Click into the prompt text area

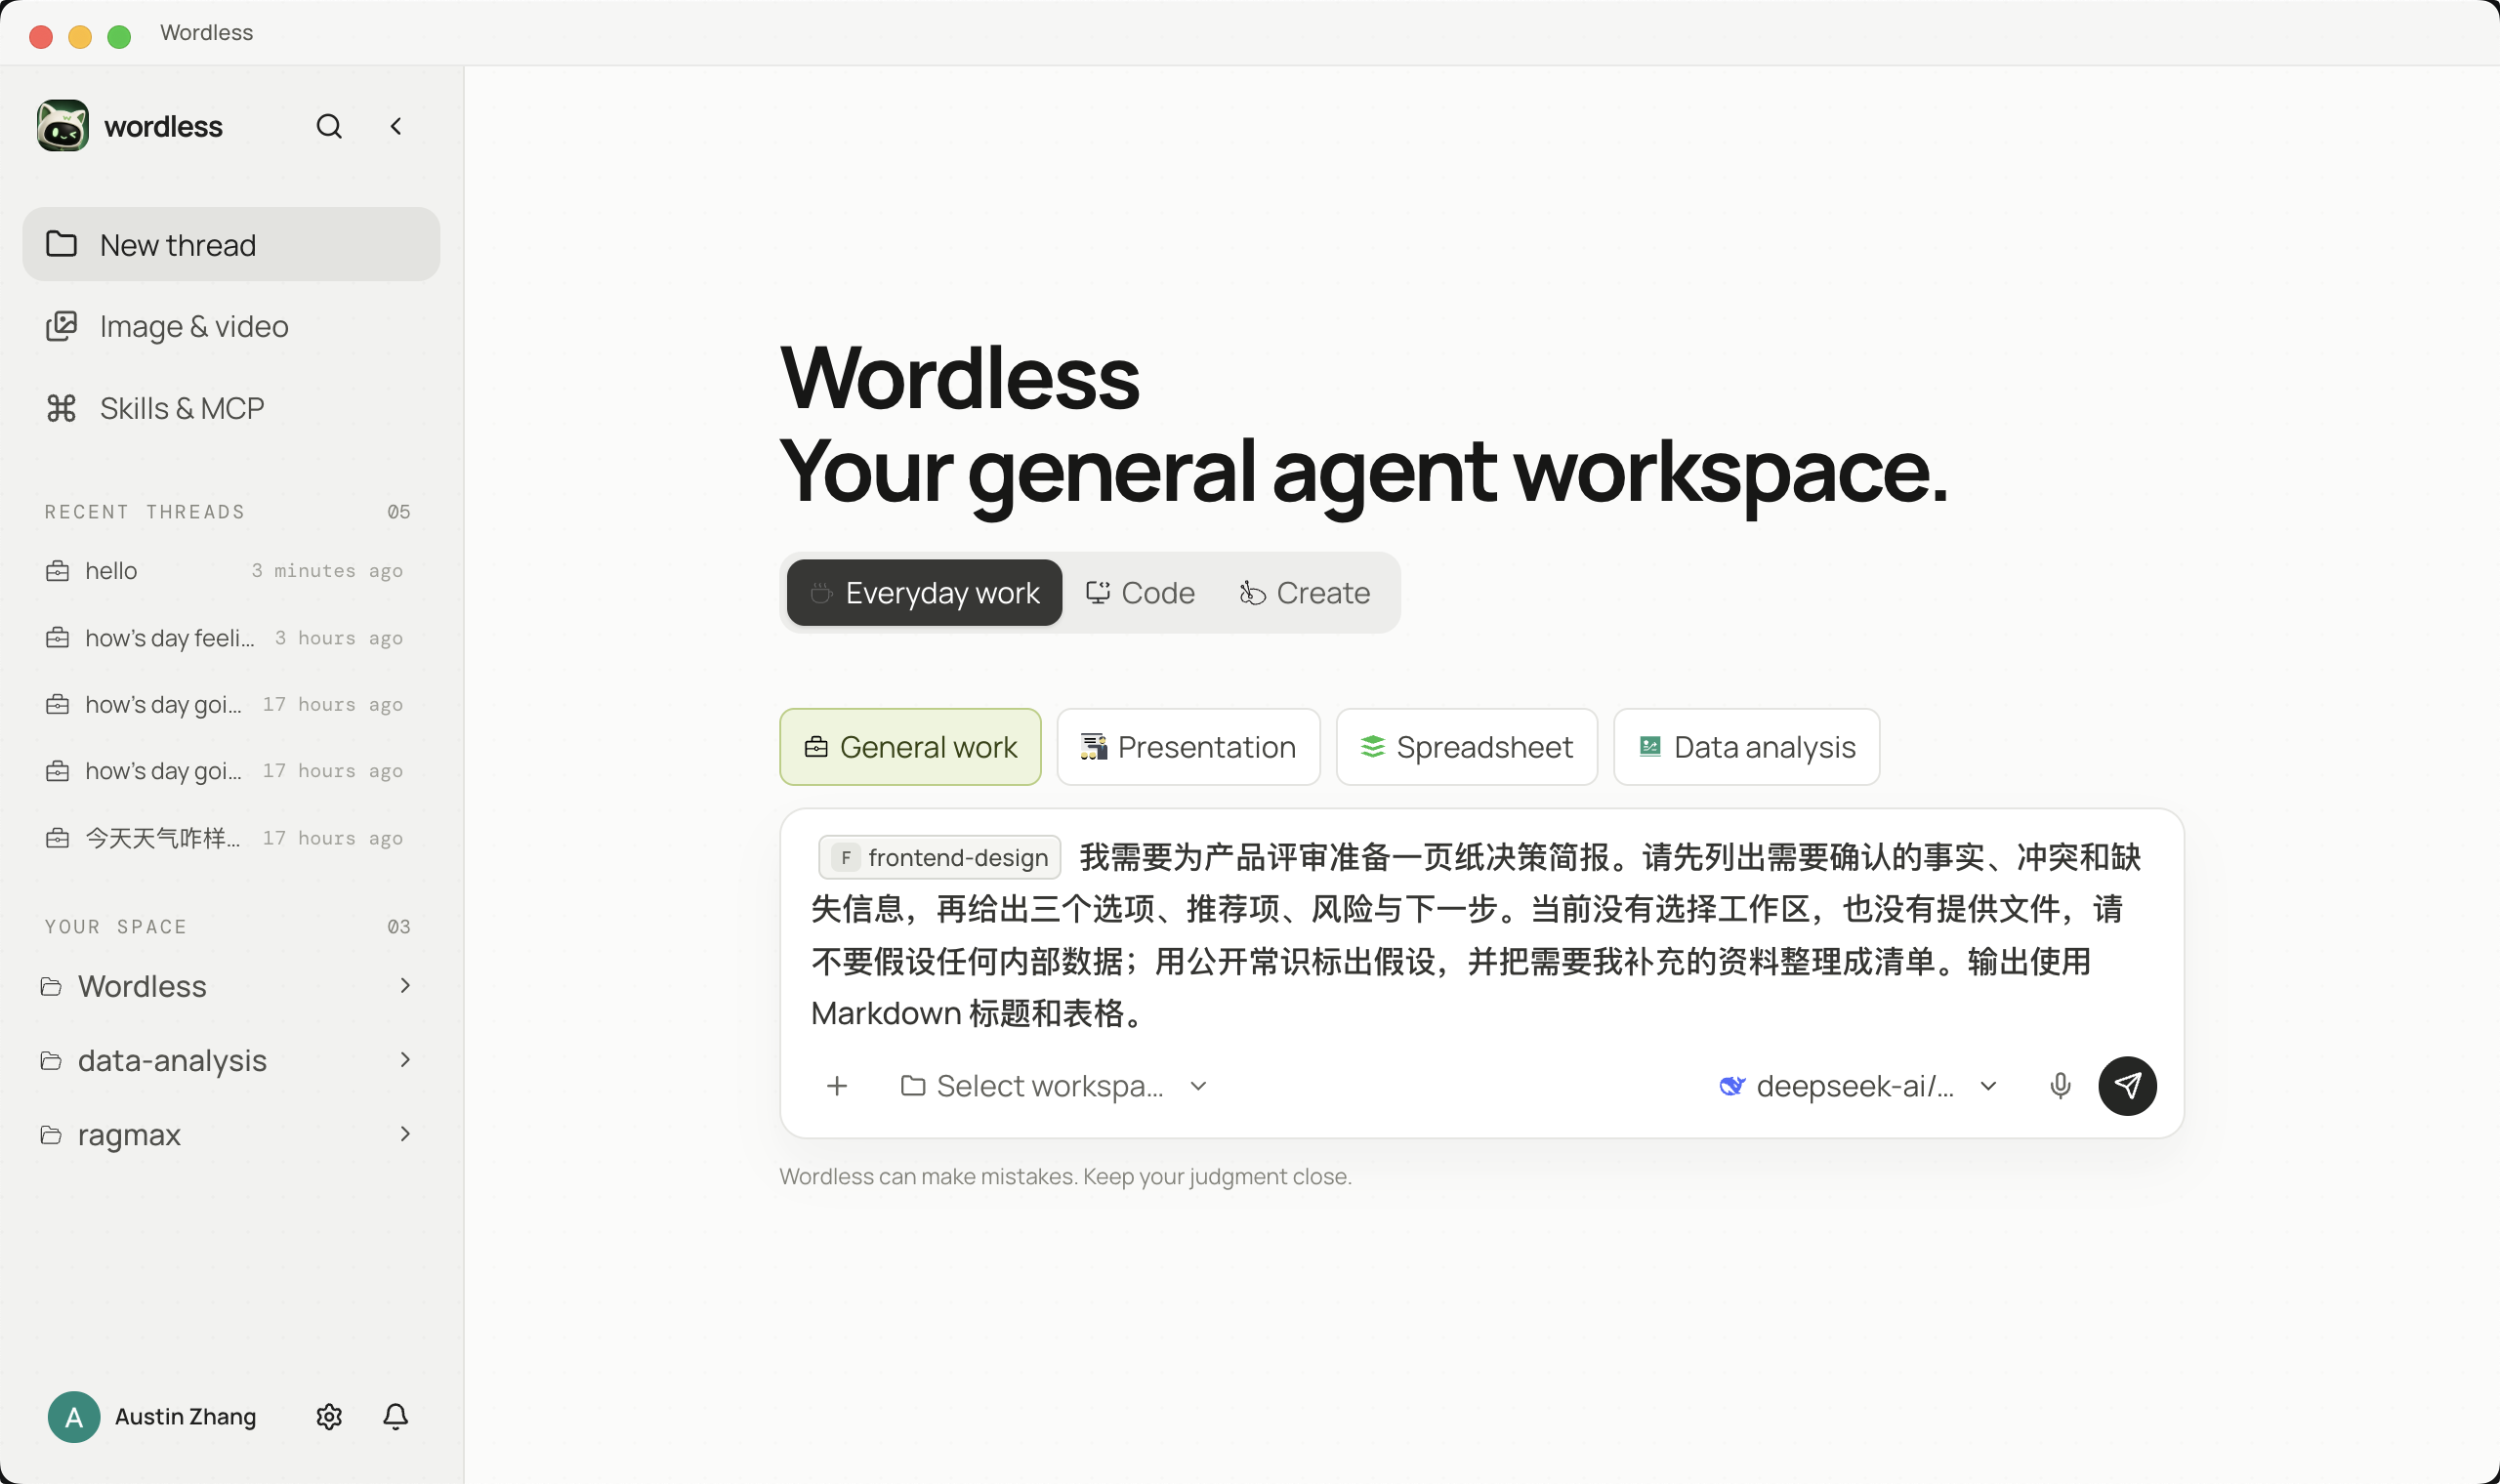[x=1480, y=935]
